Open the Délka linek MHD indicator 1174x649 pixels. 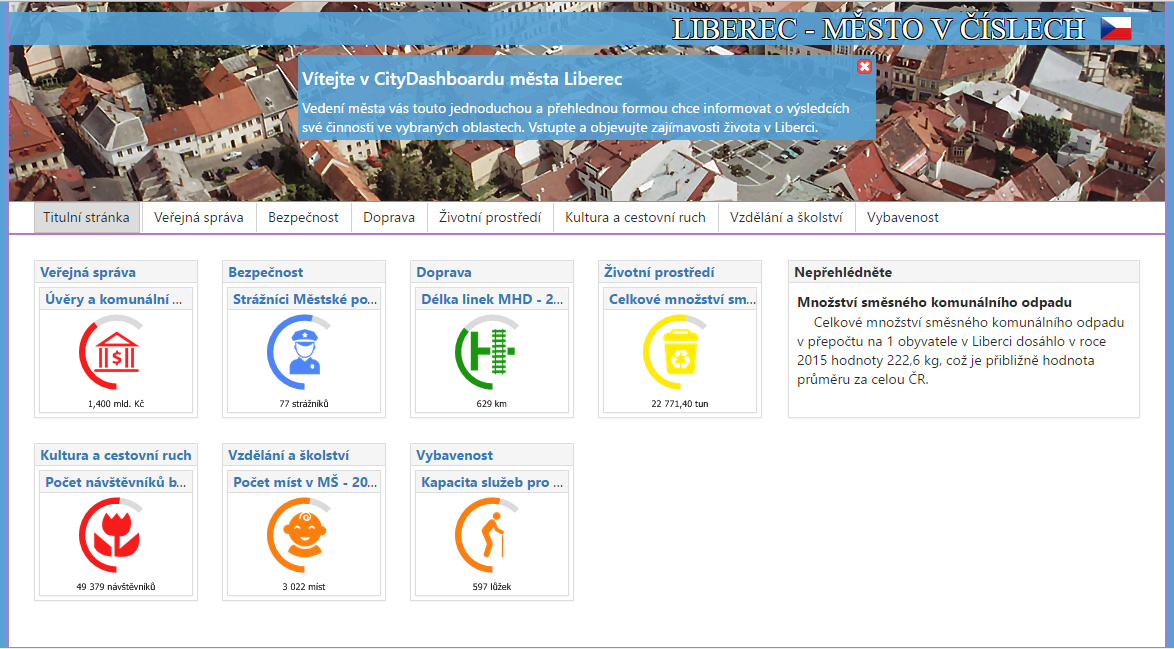(x=492, y=299)
